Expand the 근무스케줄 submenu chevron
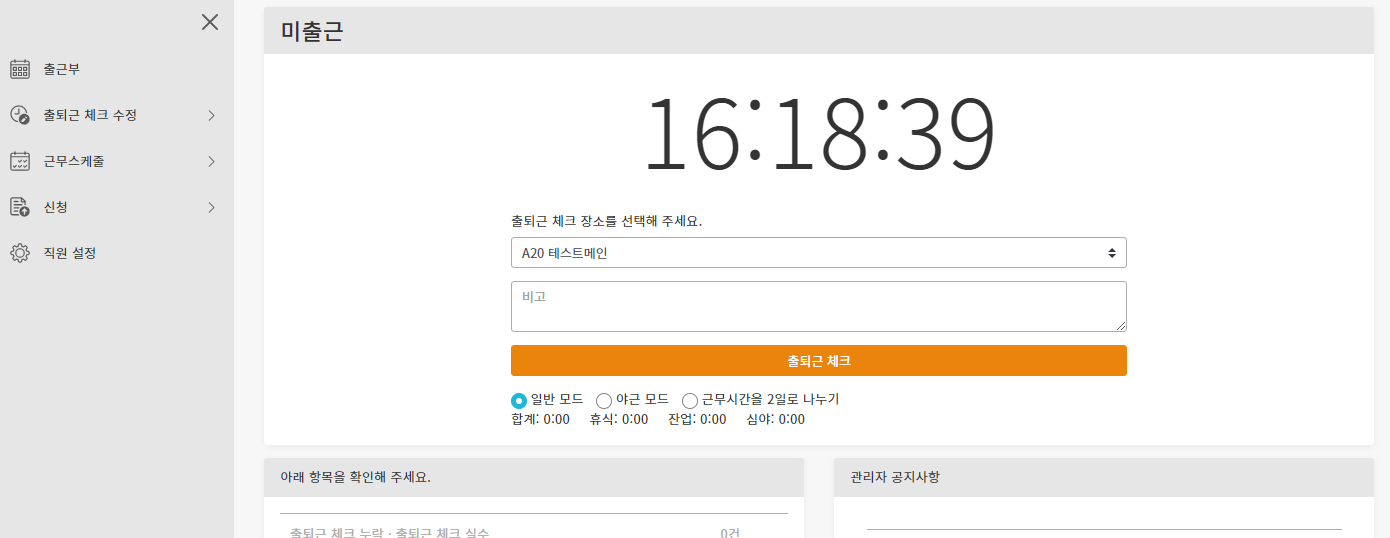Screen dimensions: 1390x538 pyautogui.click(x=211, y=161)
